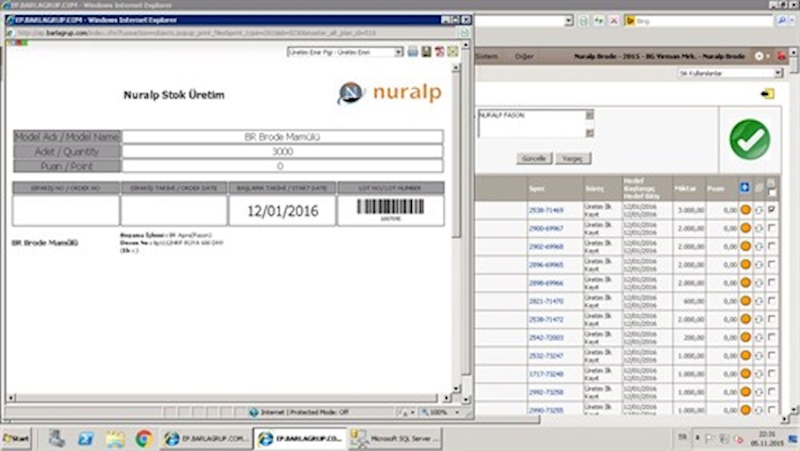Click the Stop (red X) button in main browser
The height and width of the screenshot is (451, 800).
(614, 21)
